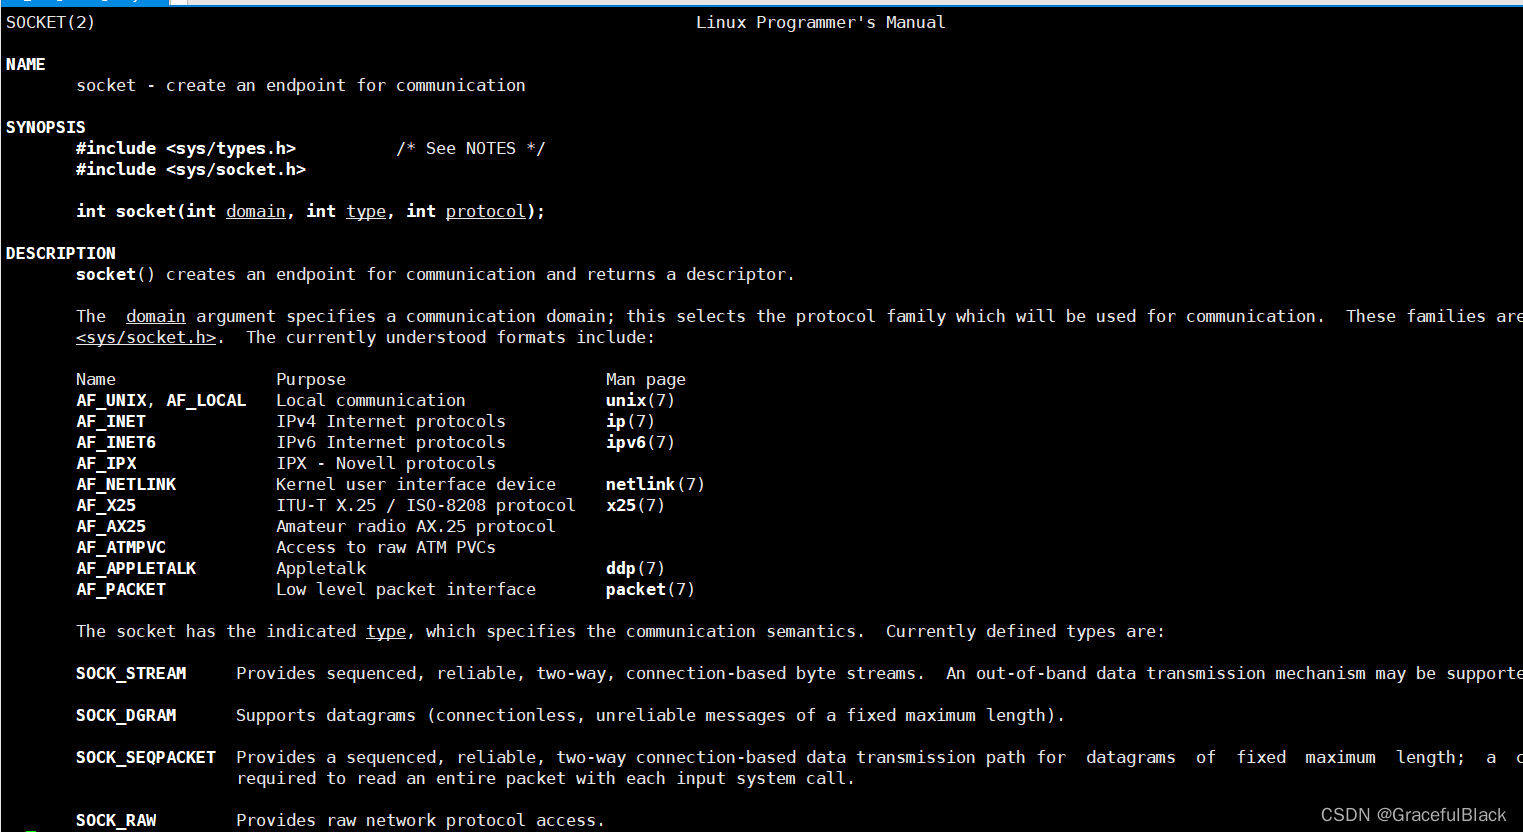Click the ddp(7) man page reference
Image resolution: width=1523 pixels, height=832 pixels.
click(636, 568)
